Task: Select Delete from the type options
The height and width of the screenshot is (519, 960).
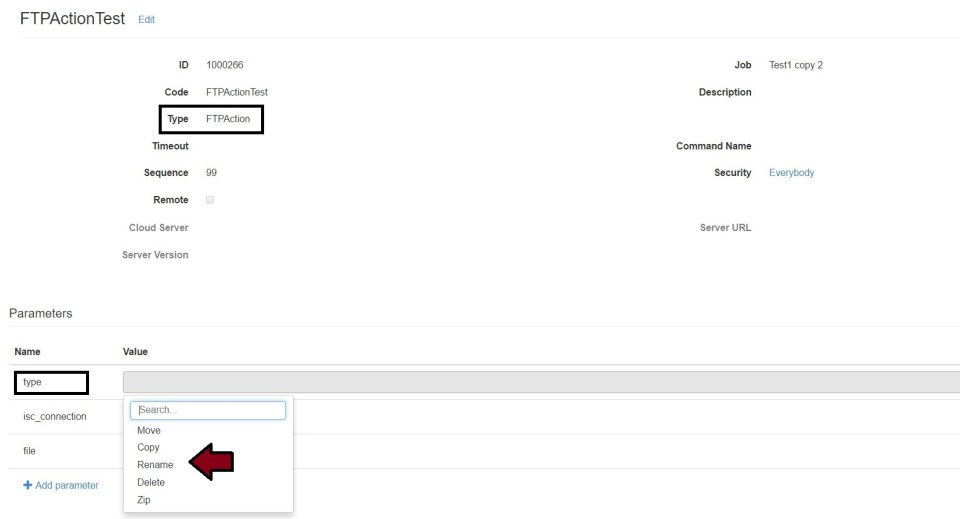Action: pos(151,482)
